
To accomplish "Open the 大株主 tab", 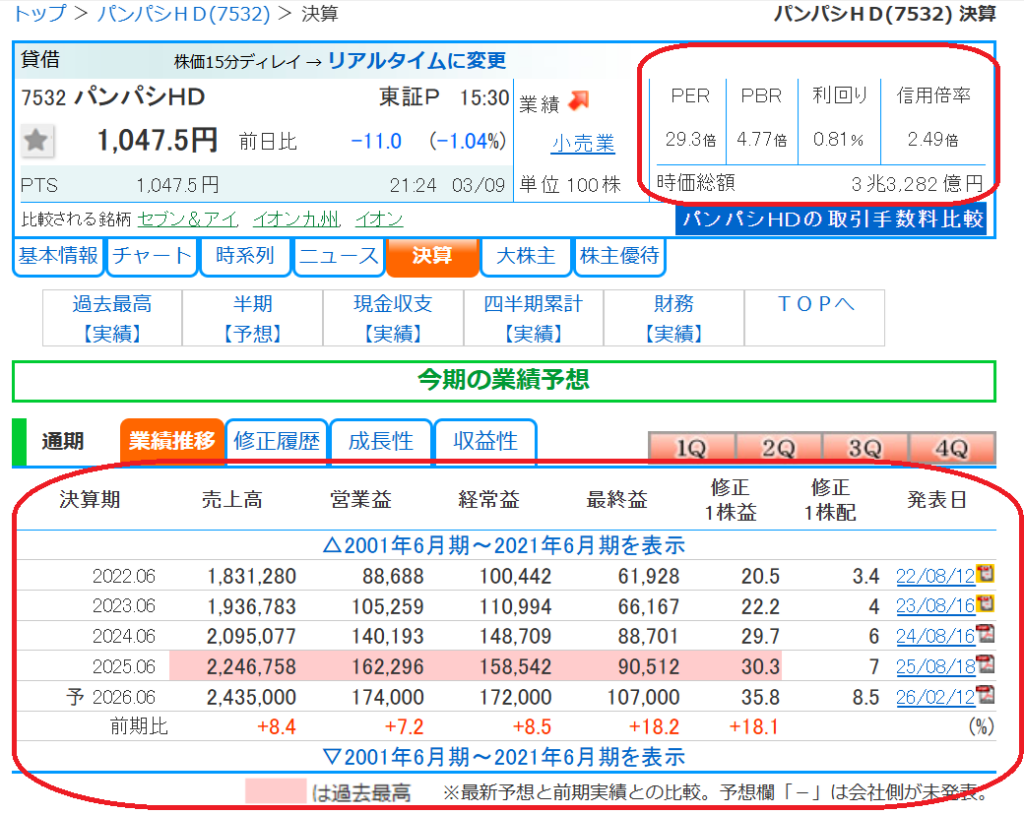I will click(x=526, y=256).
